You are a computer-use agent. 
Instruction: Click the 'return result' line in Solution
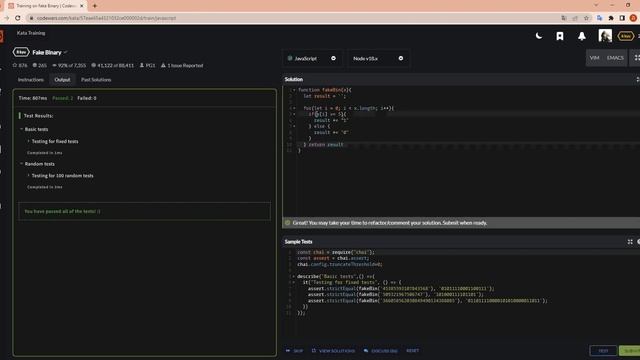point(326,144)
